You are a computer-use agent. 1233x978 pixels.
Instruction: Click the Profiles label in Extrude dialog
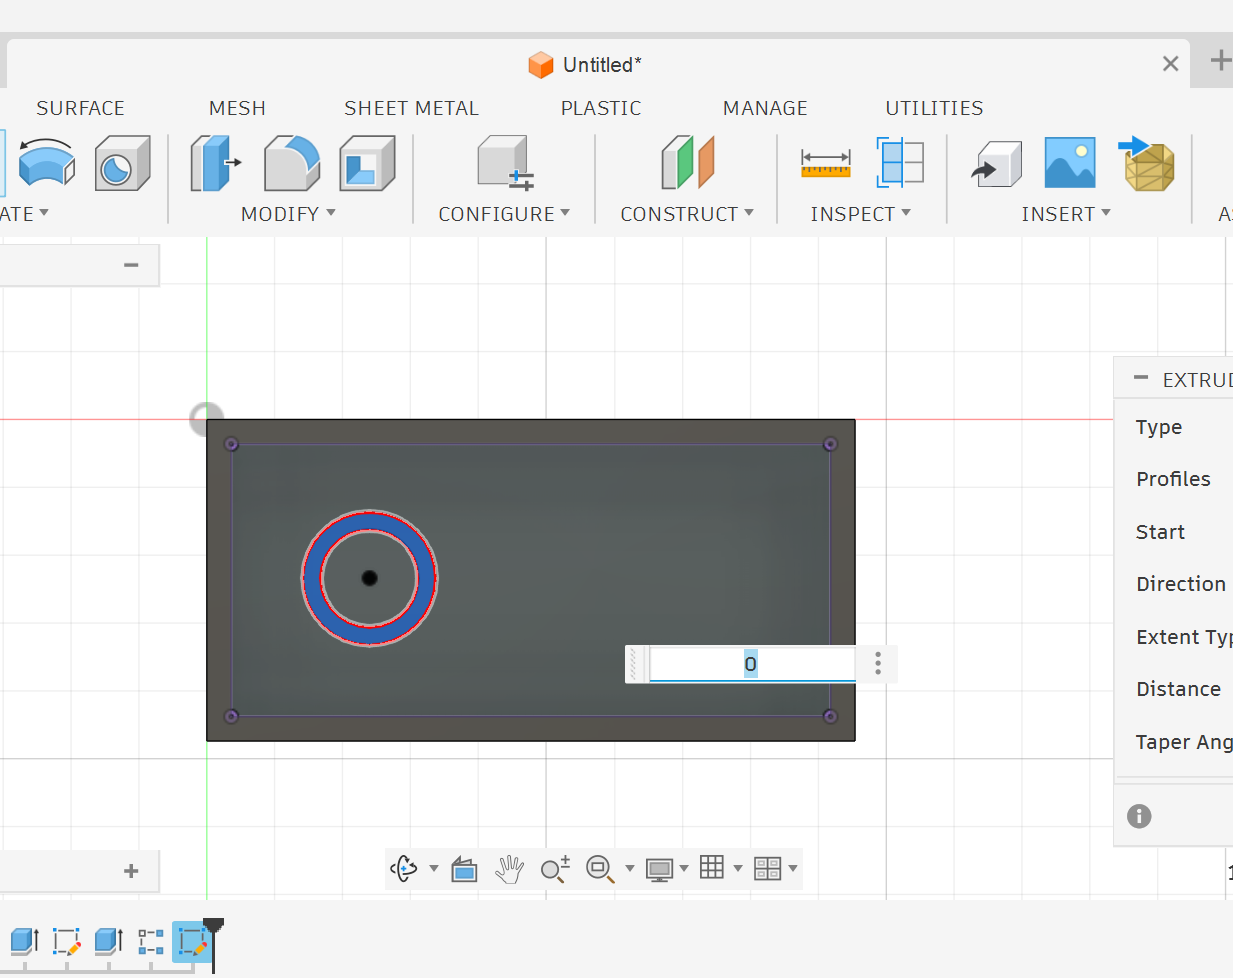[1173, 479]
